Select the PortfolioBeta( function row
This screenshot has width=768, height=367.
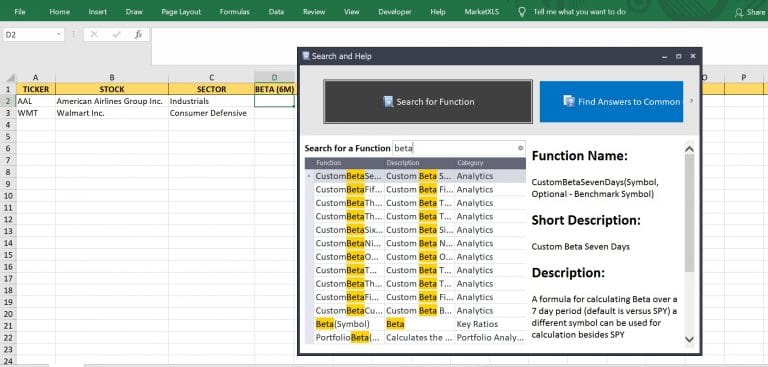[415, 338]
